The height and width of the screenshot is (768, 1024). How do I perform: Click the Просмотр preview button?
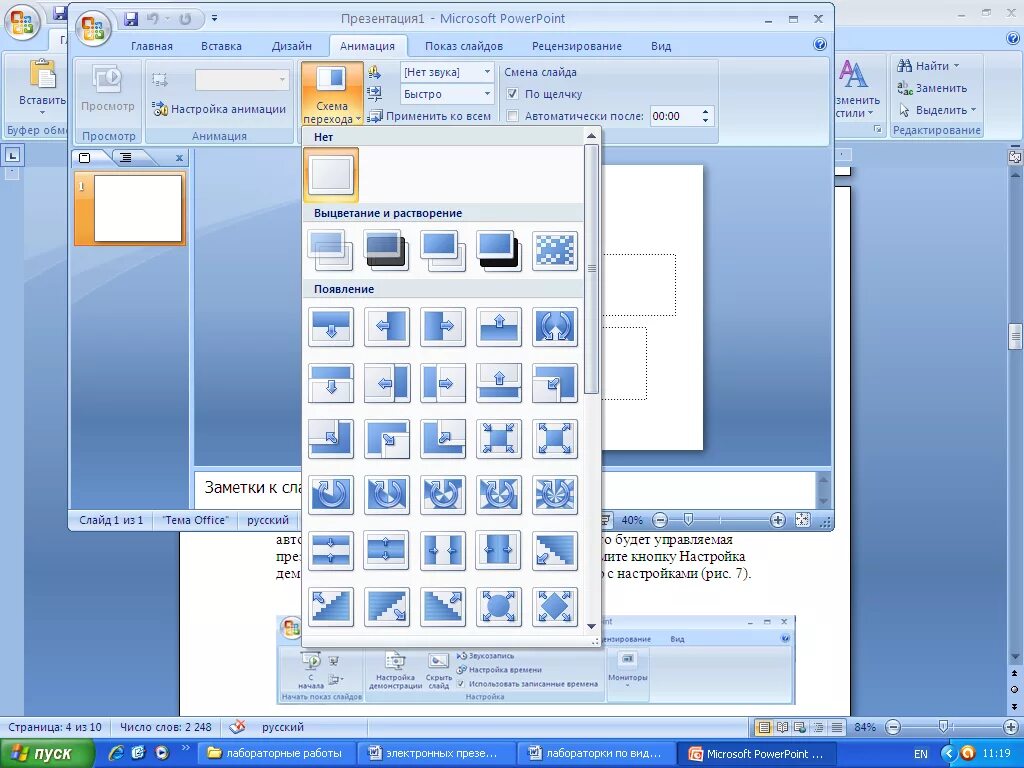pyautogui.click(x=108, y=88)
